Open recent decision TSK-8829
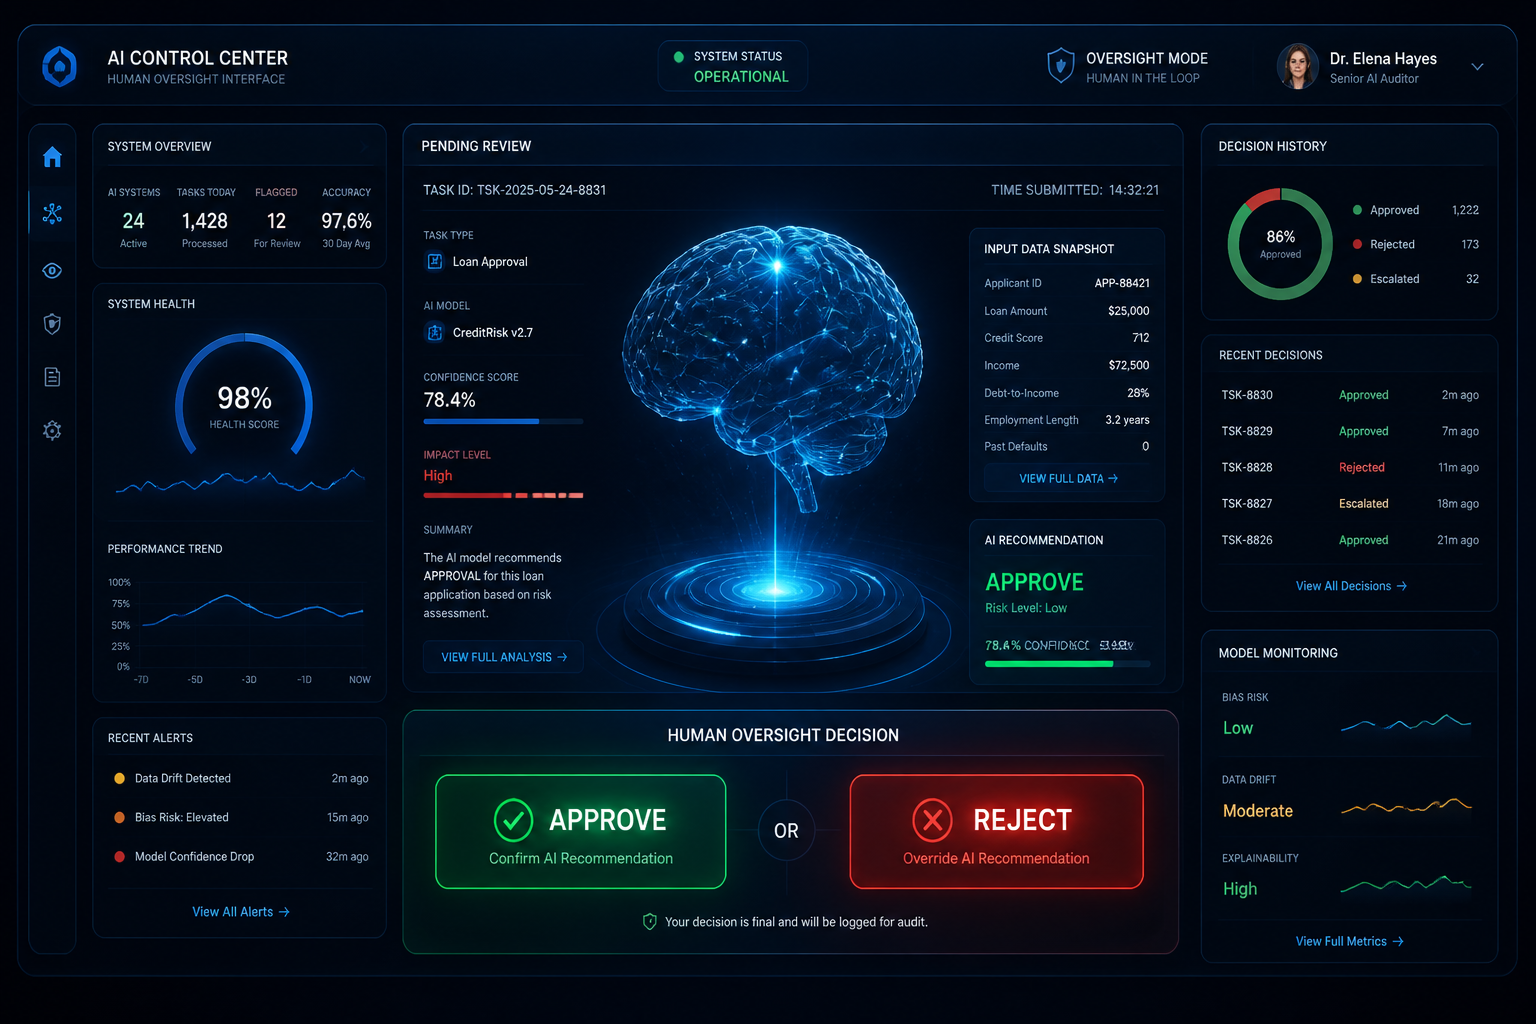This screenshot has width=1536, height=1024. [1349, 431]
